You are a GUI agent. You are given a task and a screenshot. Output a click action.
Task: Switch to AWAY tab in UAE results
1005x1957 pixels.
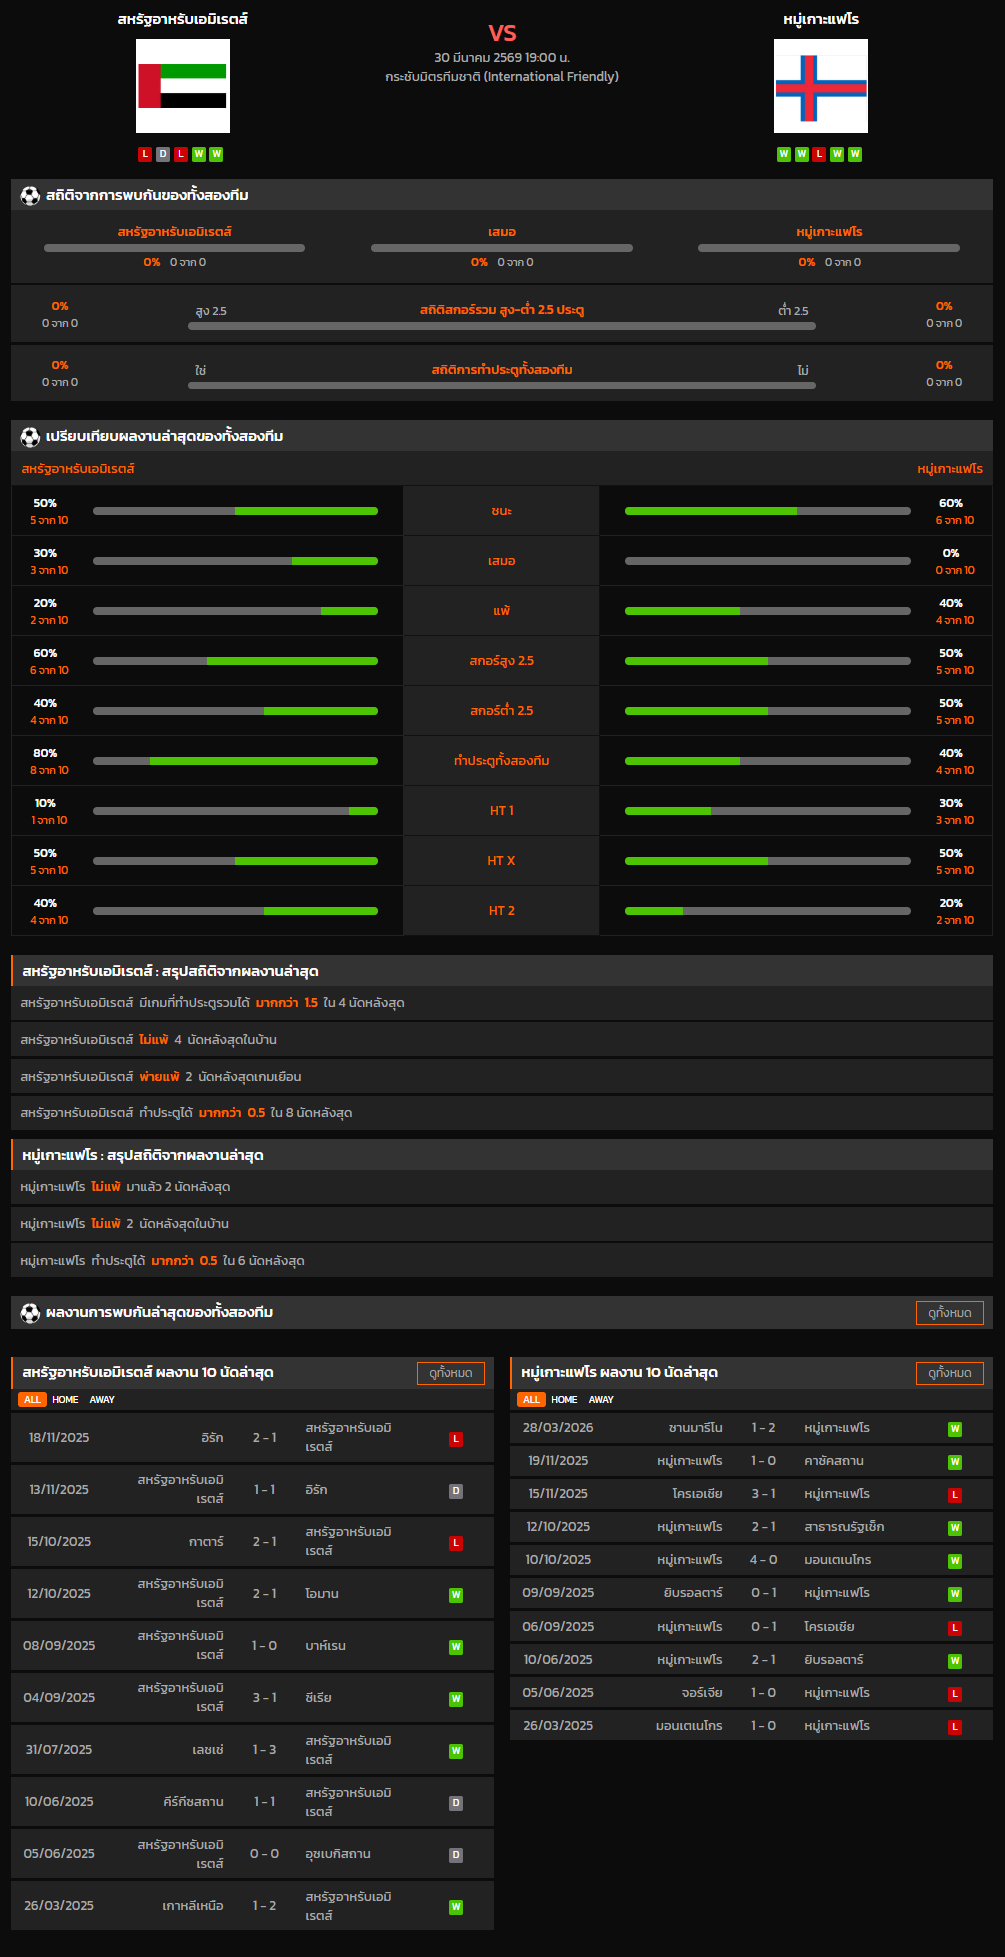click(x=102, y=1400)
